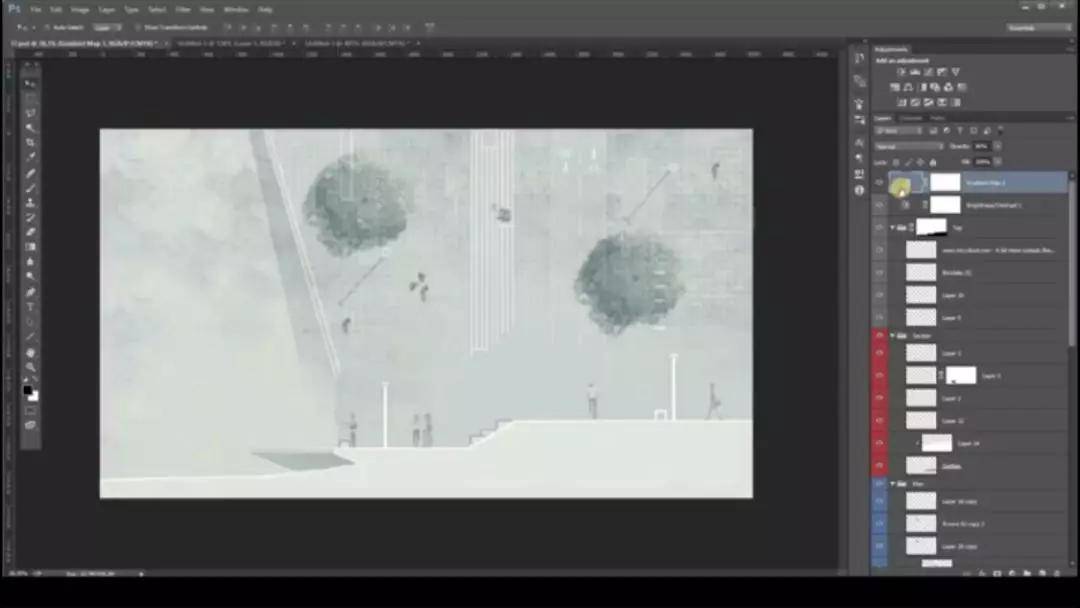Viewport: 1080px width, 608px height.
Task: Switch to the Paths tab
Action: (x=937, y=118)
